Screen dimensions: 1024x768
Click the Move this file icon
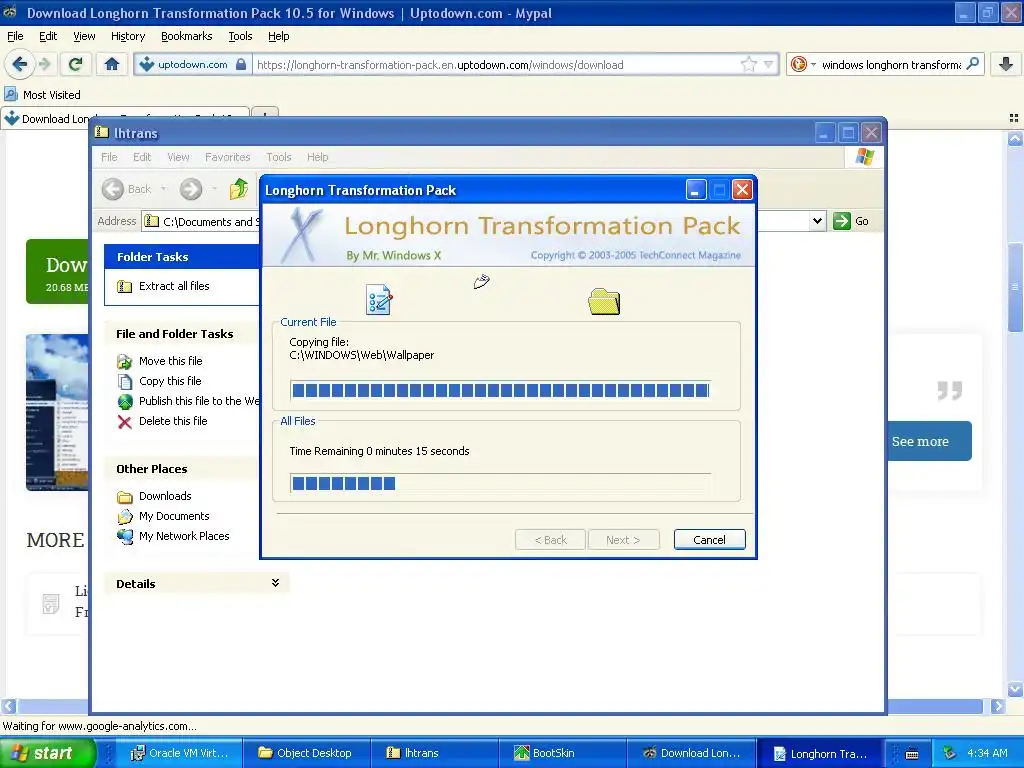[124, 361]
